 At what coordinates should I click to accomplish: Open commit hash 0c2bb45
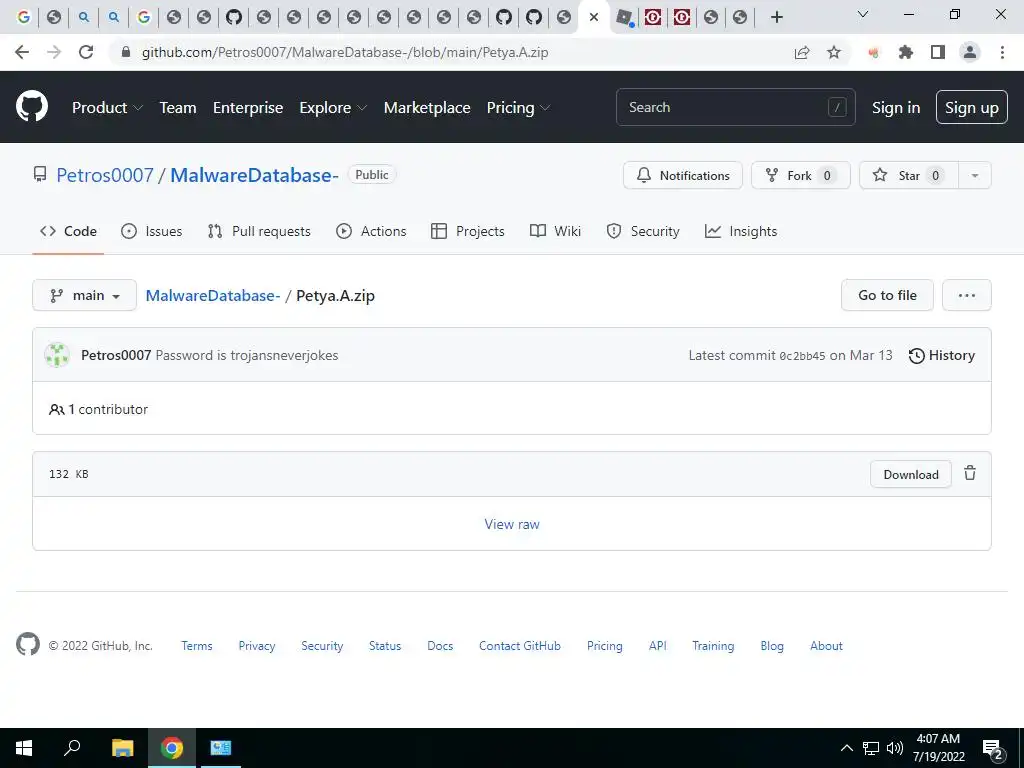click(x=802, y=356)
